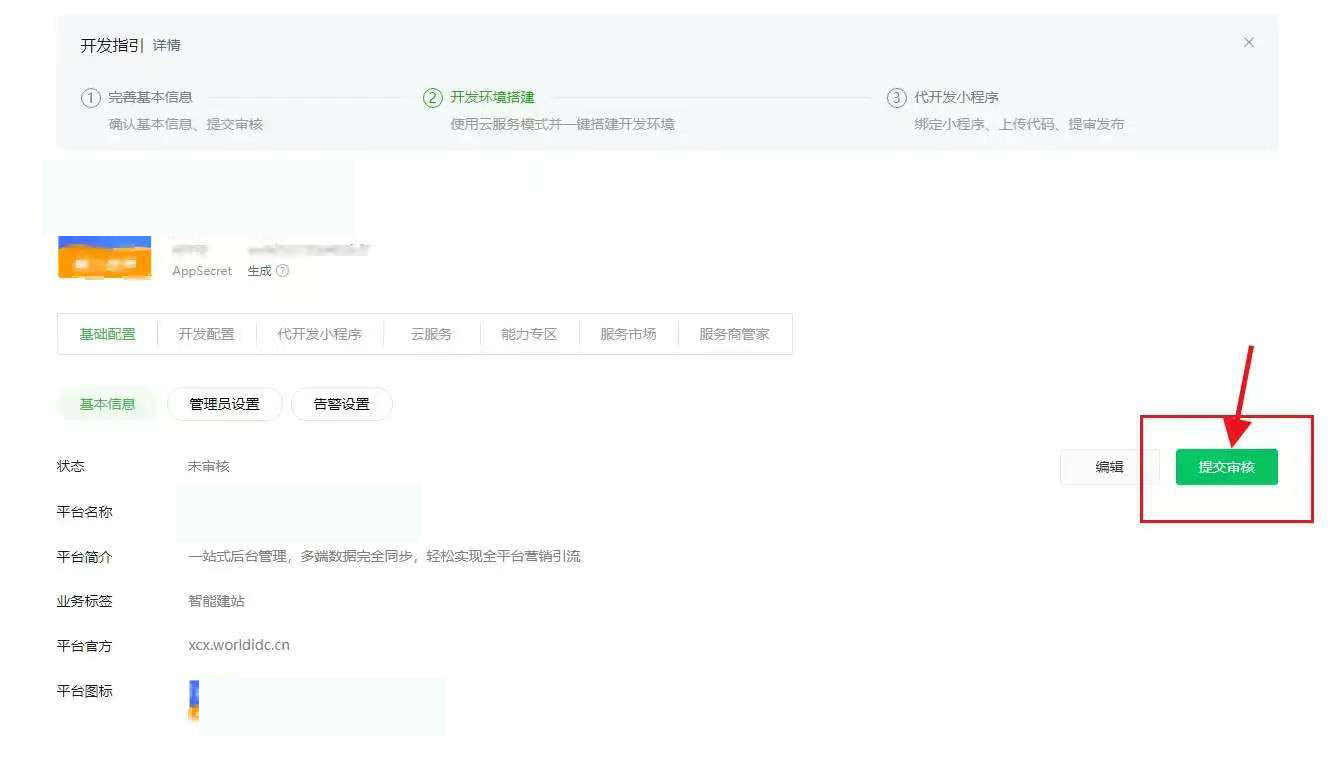Click the step 3 circle in the guide
The image size is (1328, 757).
896,98
